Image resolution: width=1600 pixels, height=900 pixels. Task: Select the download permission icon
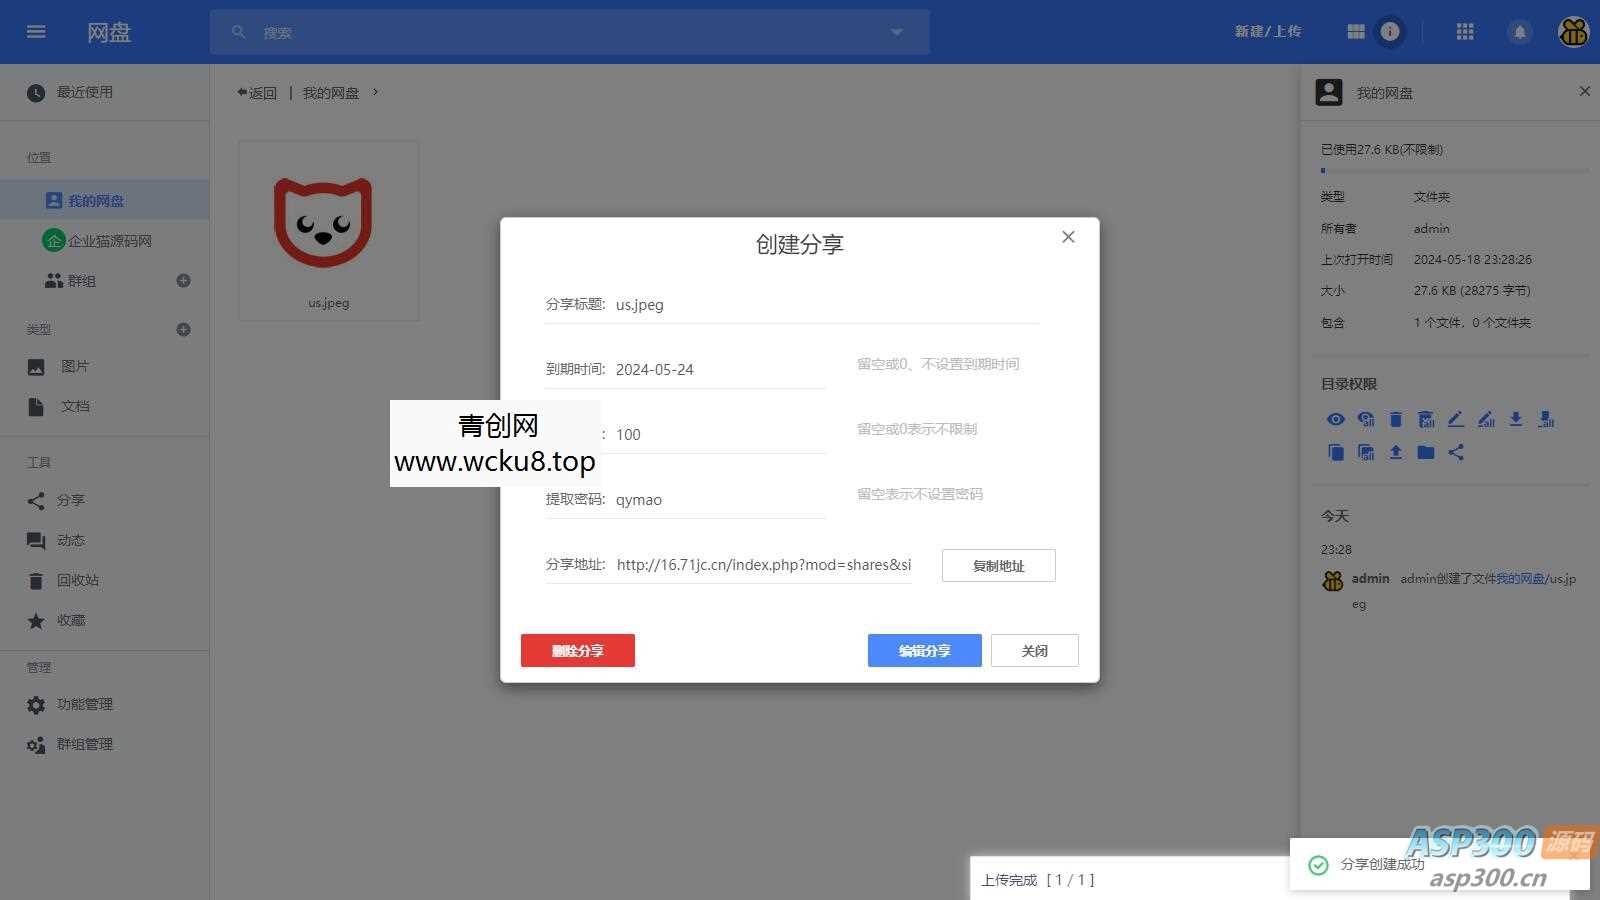tap(1516, 419)
